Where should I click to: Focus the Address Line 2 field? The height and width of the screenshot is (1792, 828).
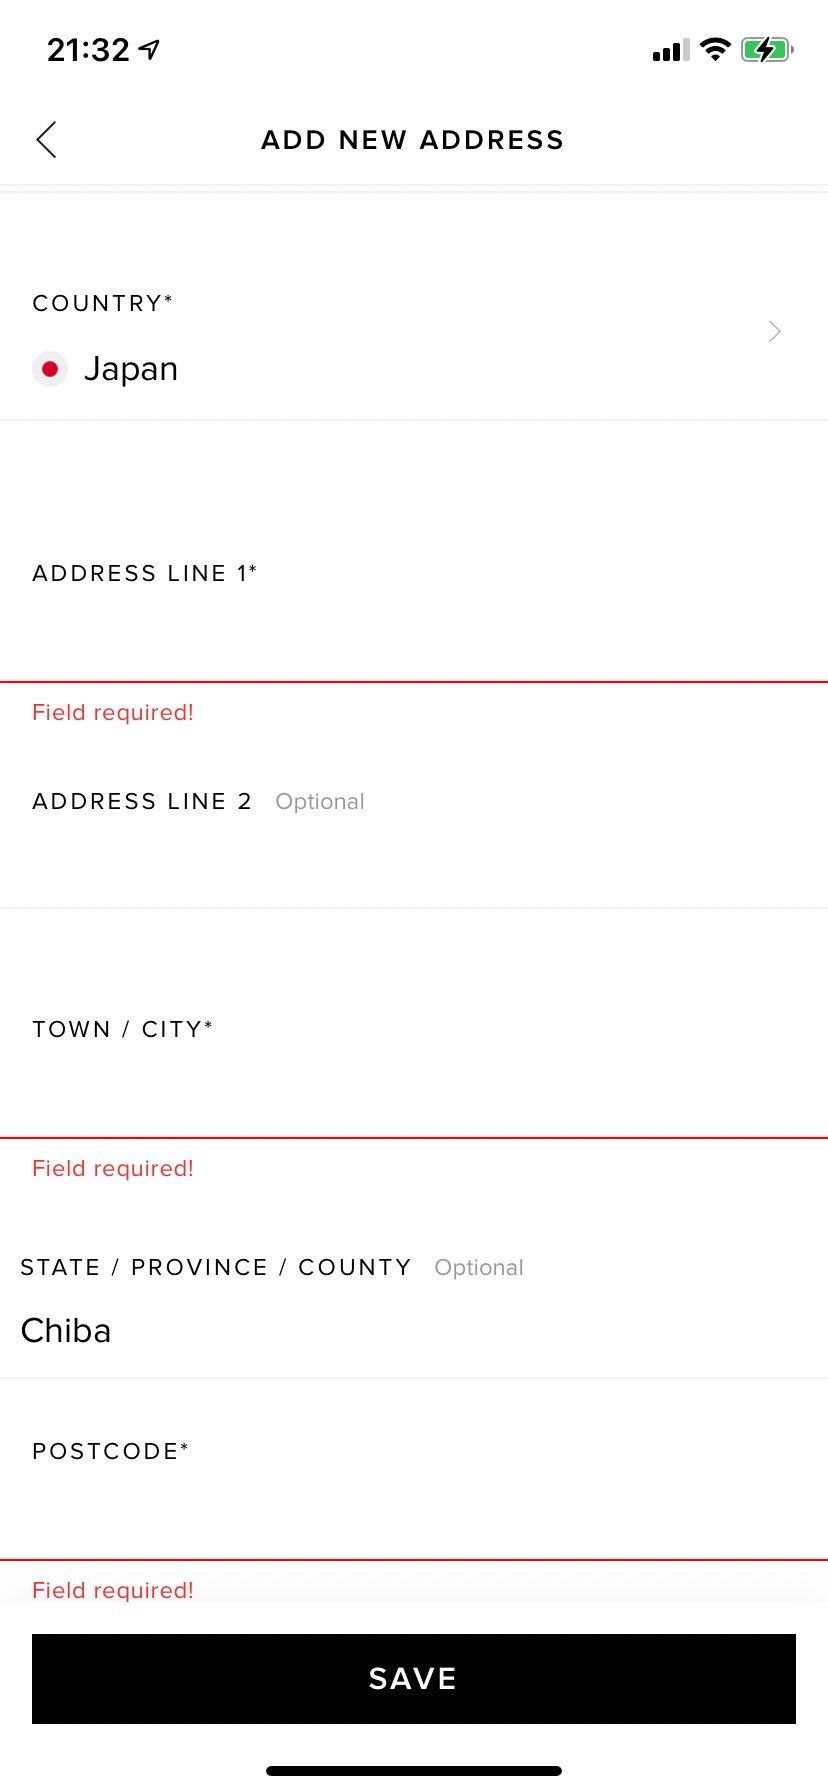[414, 862]
